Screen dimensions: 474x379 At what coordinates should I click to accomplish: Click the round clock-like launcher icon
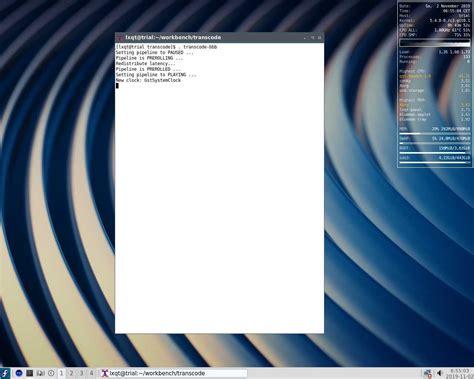pyautogui.click(x=51, y=373)
